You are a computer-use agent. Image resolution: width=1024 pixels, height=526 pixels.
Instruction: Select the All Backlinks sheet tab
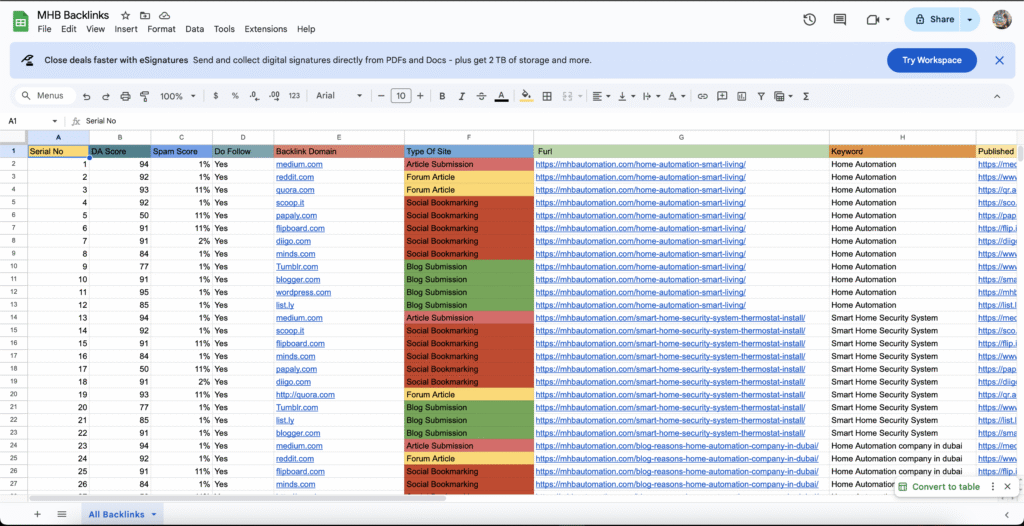tap(122, 514)
